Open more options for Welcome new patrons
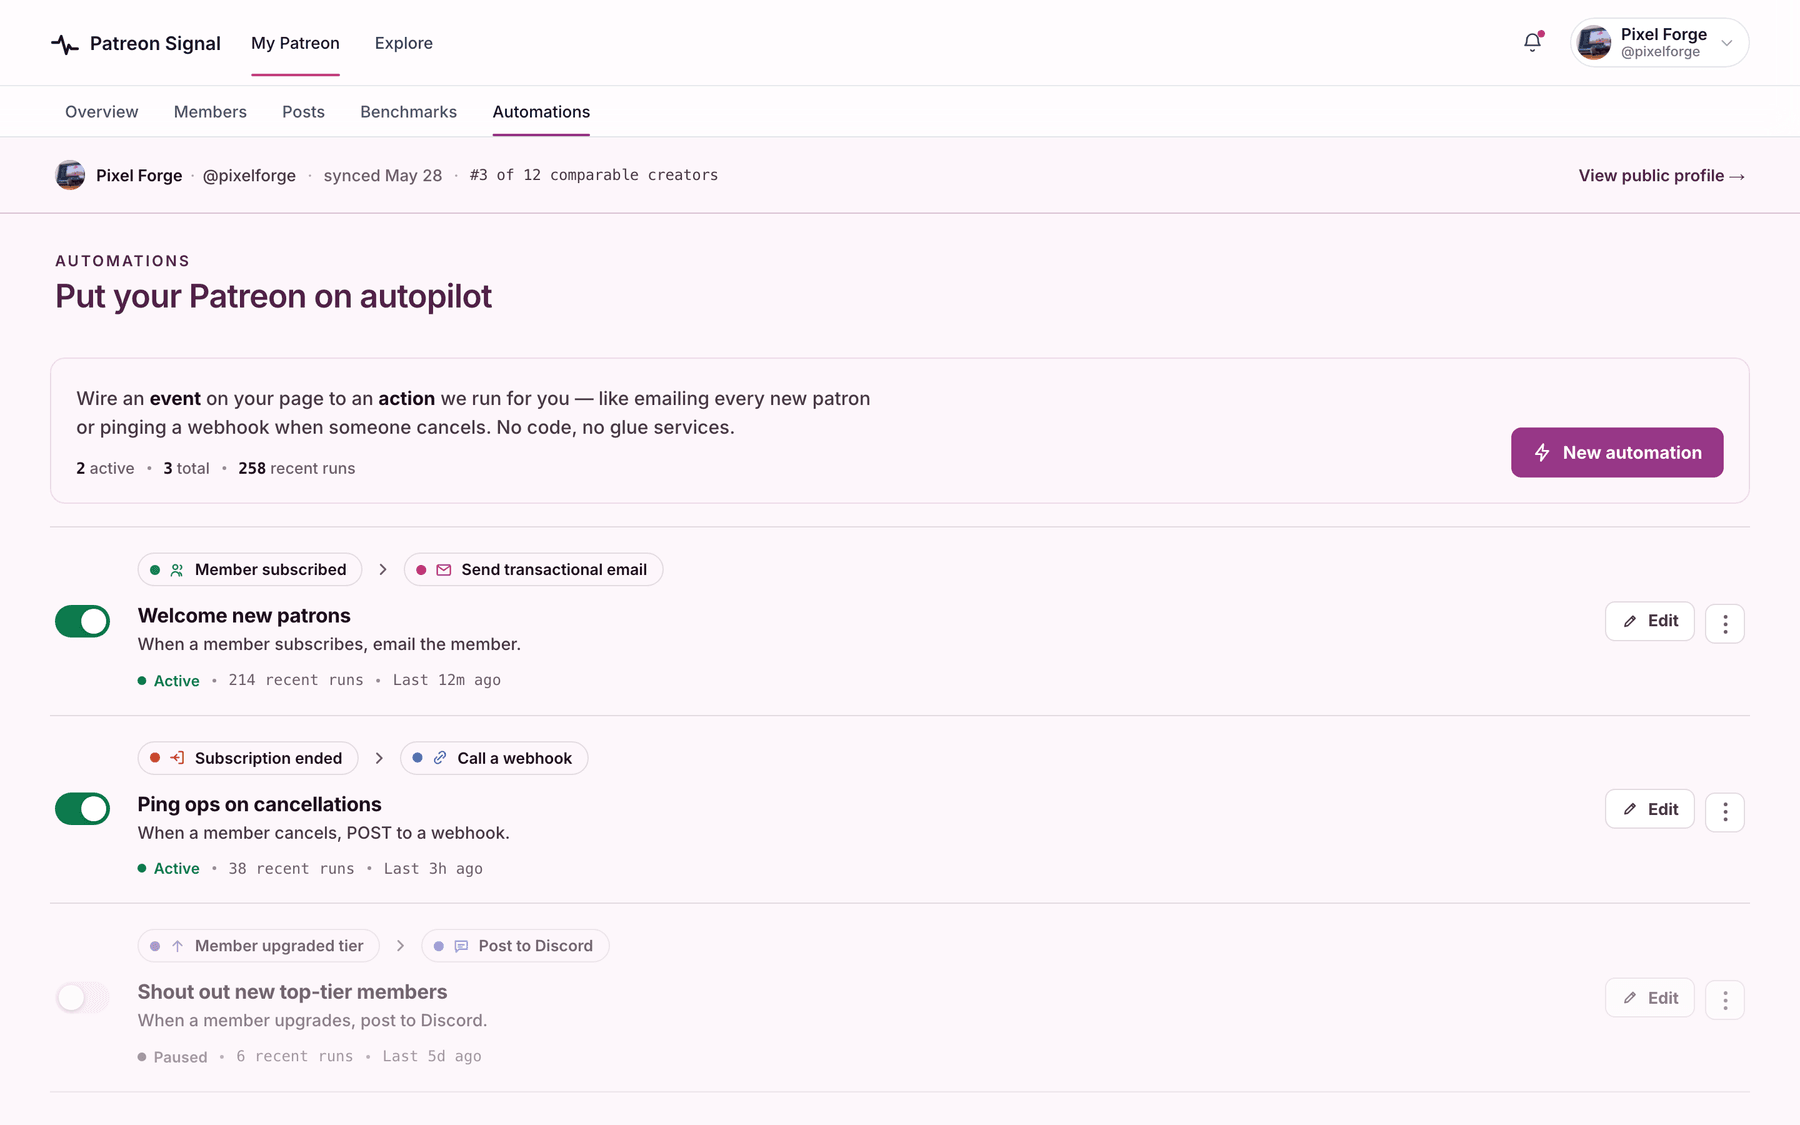The width and height of the screenshot is (1800, 1125). (x=1725, y=623)
